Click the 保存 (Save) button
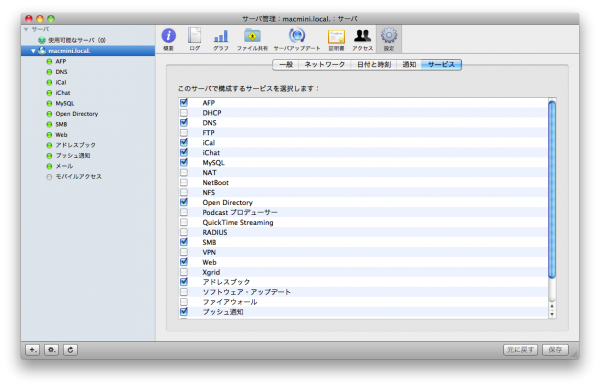This screenshot has height=388, width=600. click(555, 350)
